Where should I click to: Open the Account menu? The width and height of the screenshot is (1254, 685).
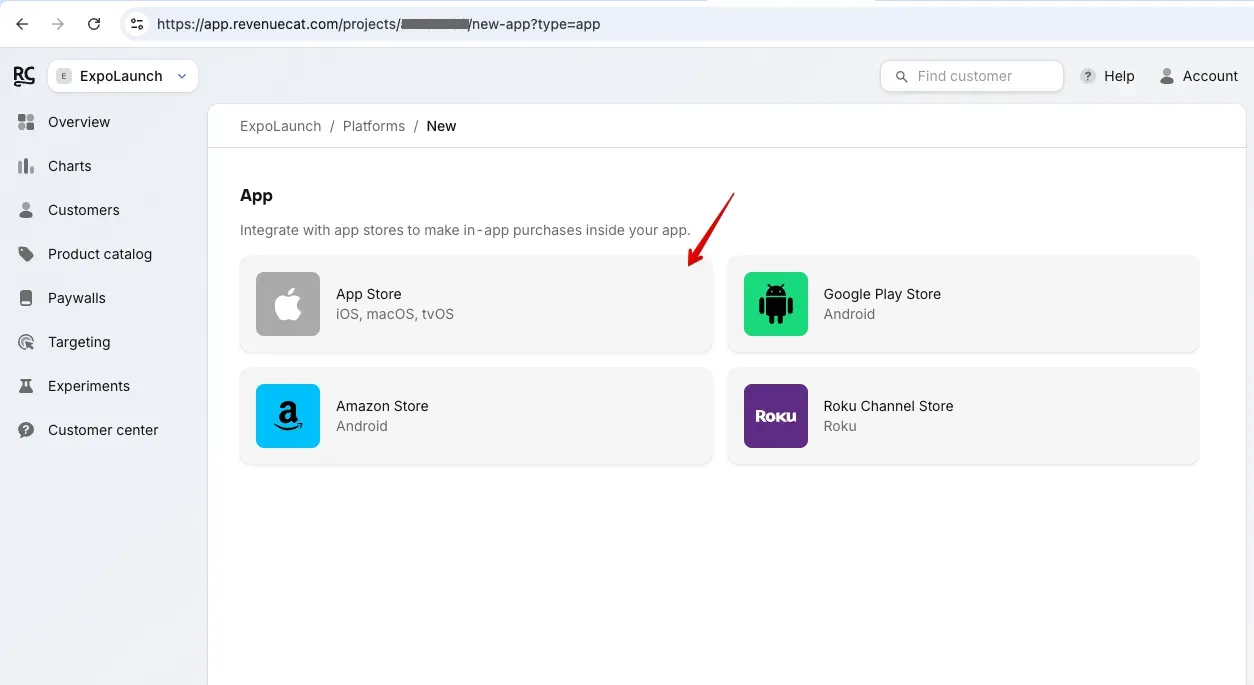click(x=1210, y=76)
